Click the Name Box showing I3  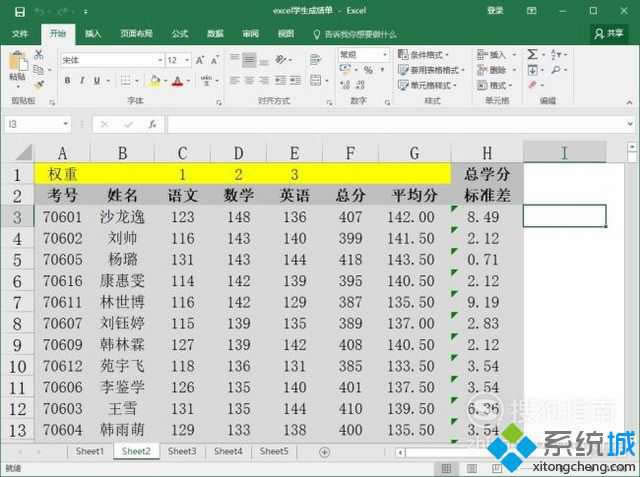pyautogui.click(x=38, y=124)
